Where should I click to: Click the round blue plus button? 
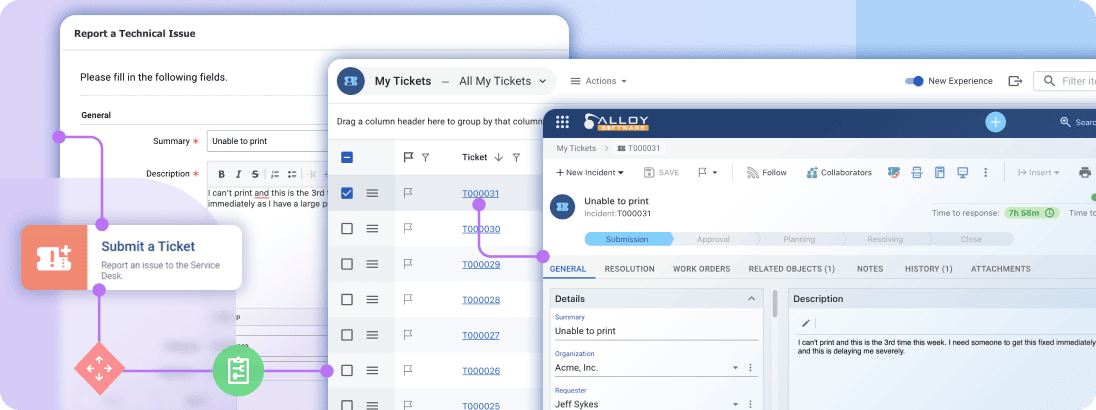tap(995, 122)
